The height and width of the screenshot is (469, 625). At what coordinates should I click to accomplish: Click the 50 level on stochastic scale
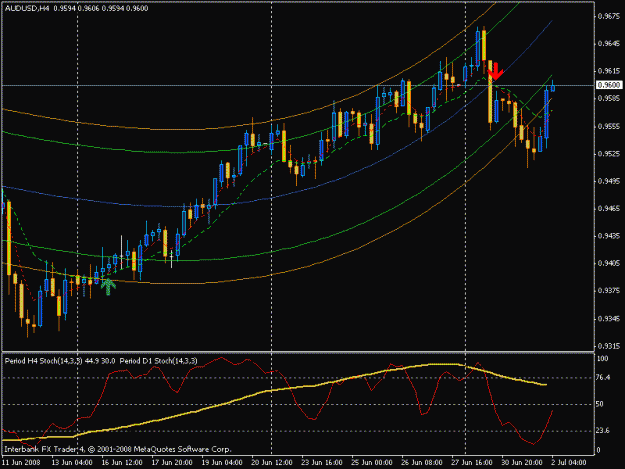click(599, 404)
